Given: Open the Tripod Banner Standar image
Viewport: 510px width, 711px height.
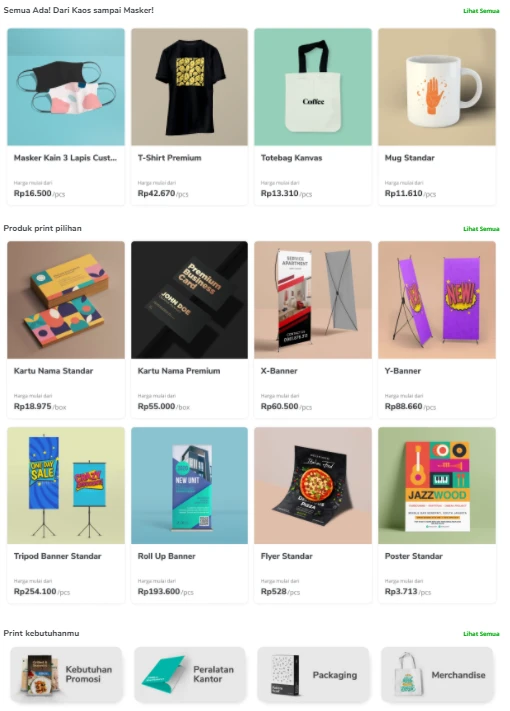Looking at the screenshot, I should (x=66, y=485).
